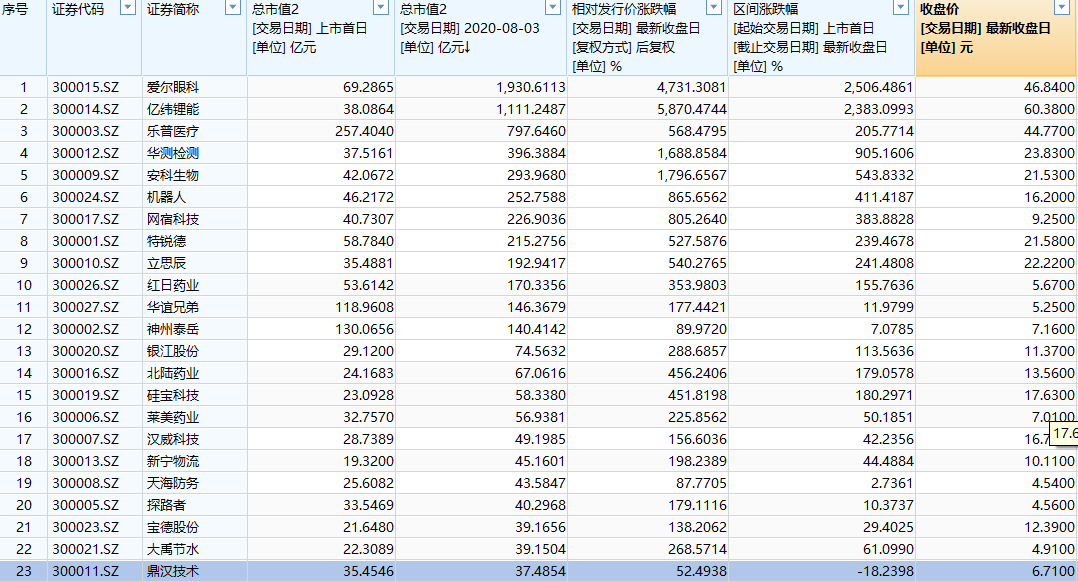Click the 序号 column header

click(x=23, y=37)
